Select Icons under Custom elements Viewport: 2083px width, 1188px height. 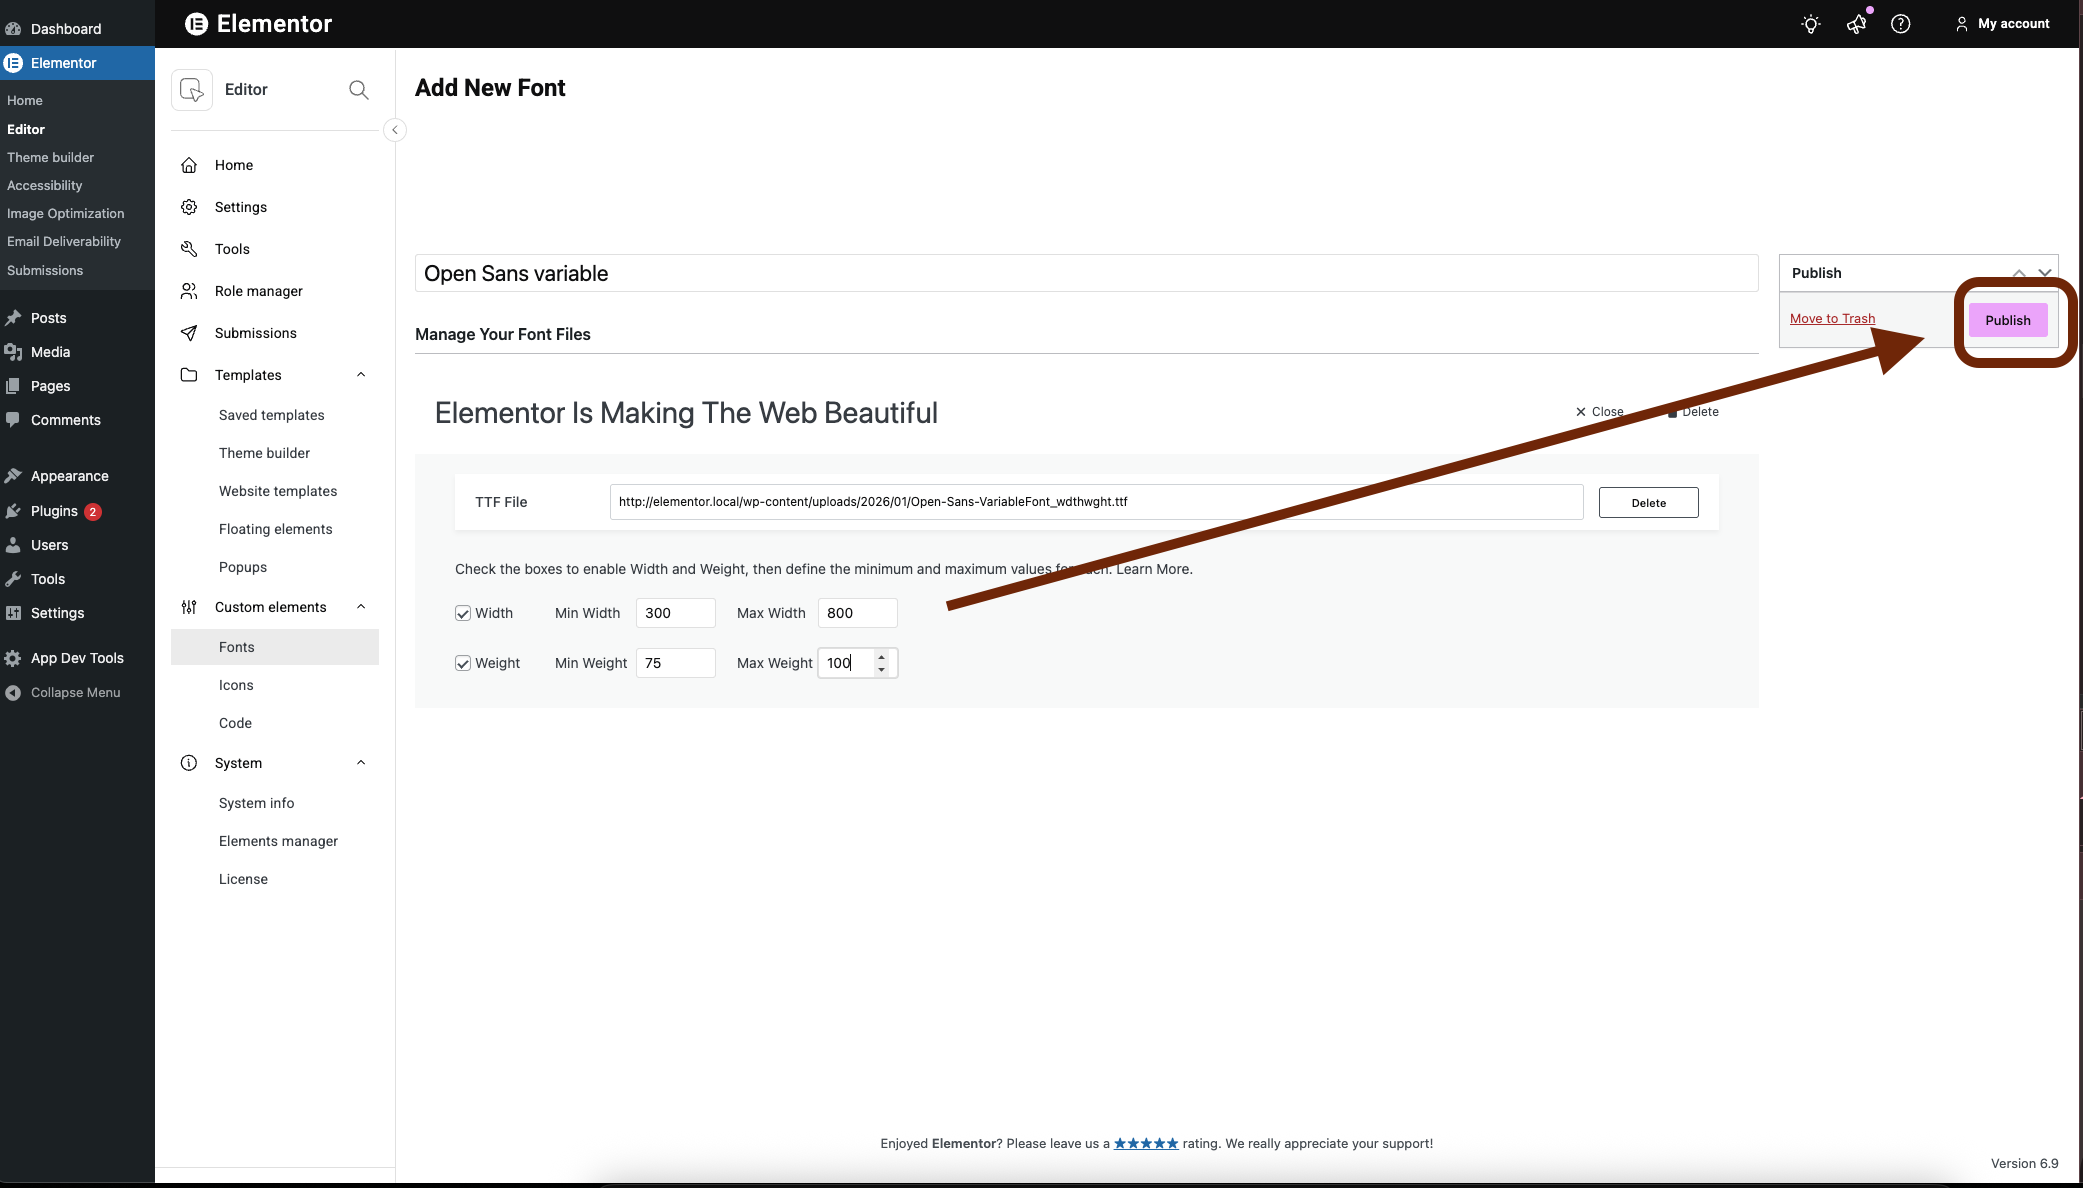coord(236,685)
